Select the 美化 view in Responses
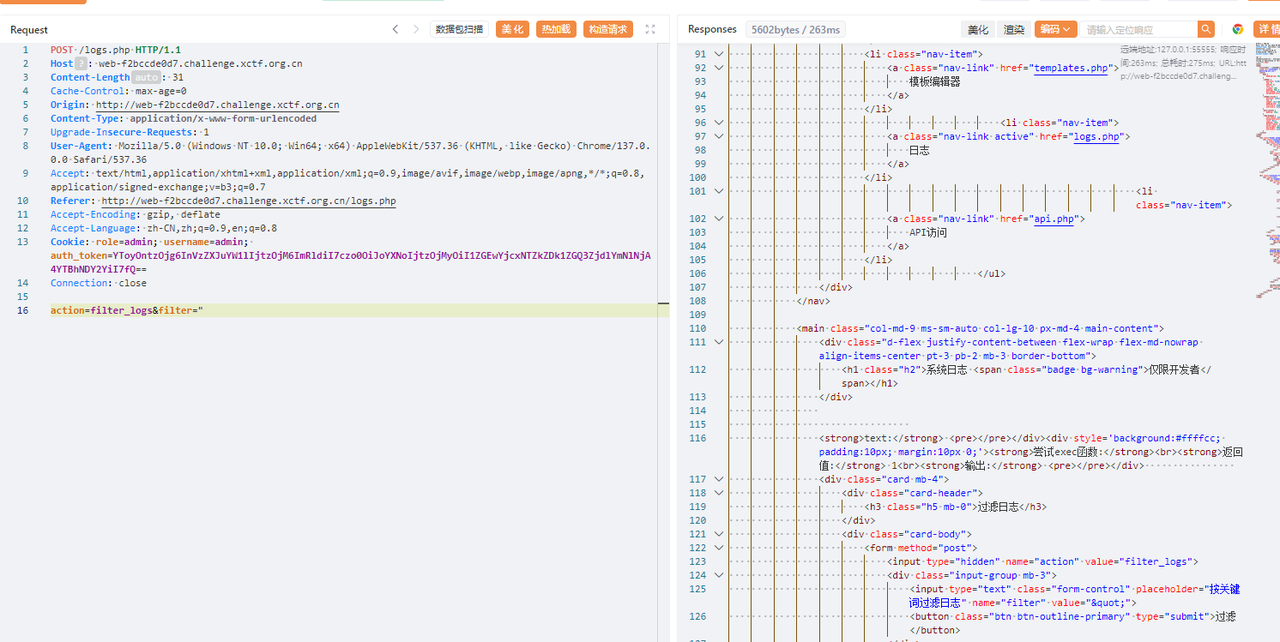Screen dimensions: 1280x642 (977, 30)
